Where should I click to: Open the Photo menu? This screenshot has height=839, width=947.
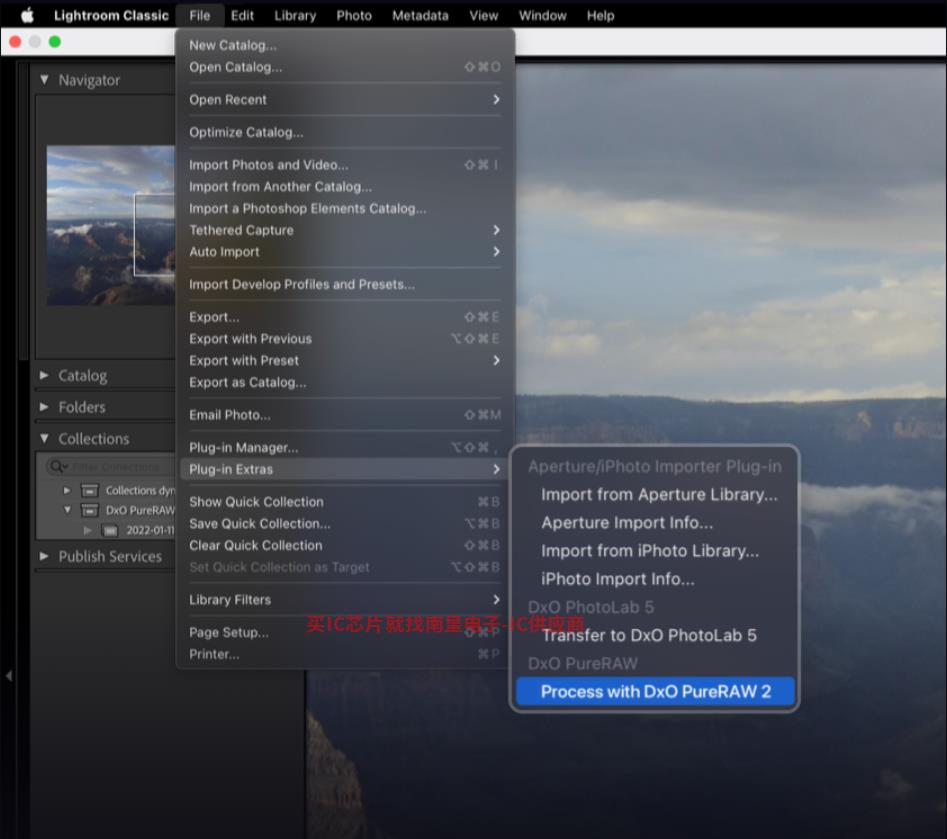[354, 16]
